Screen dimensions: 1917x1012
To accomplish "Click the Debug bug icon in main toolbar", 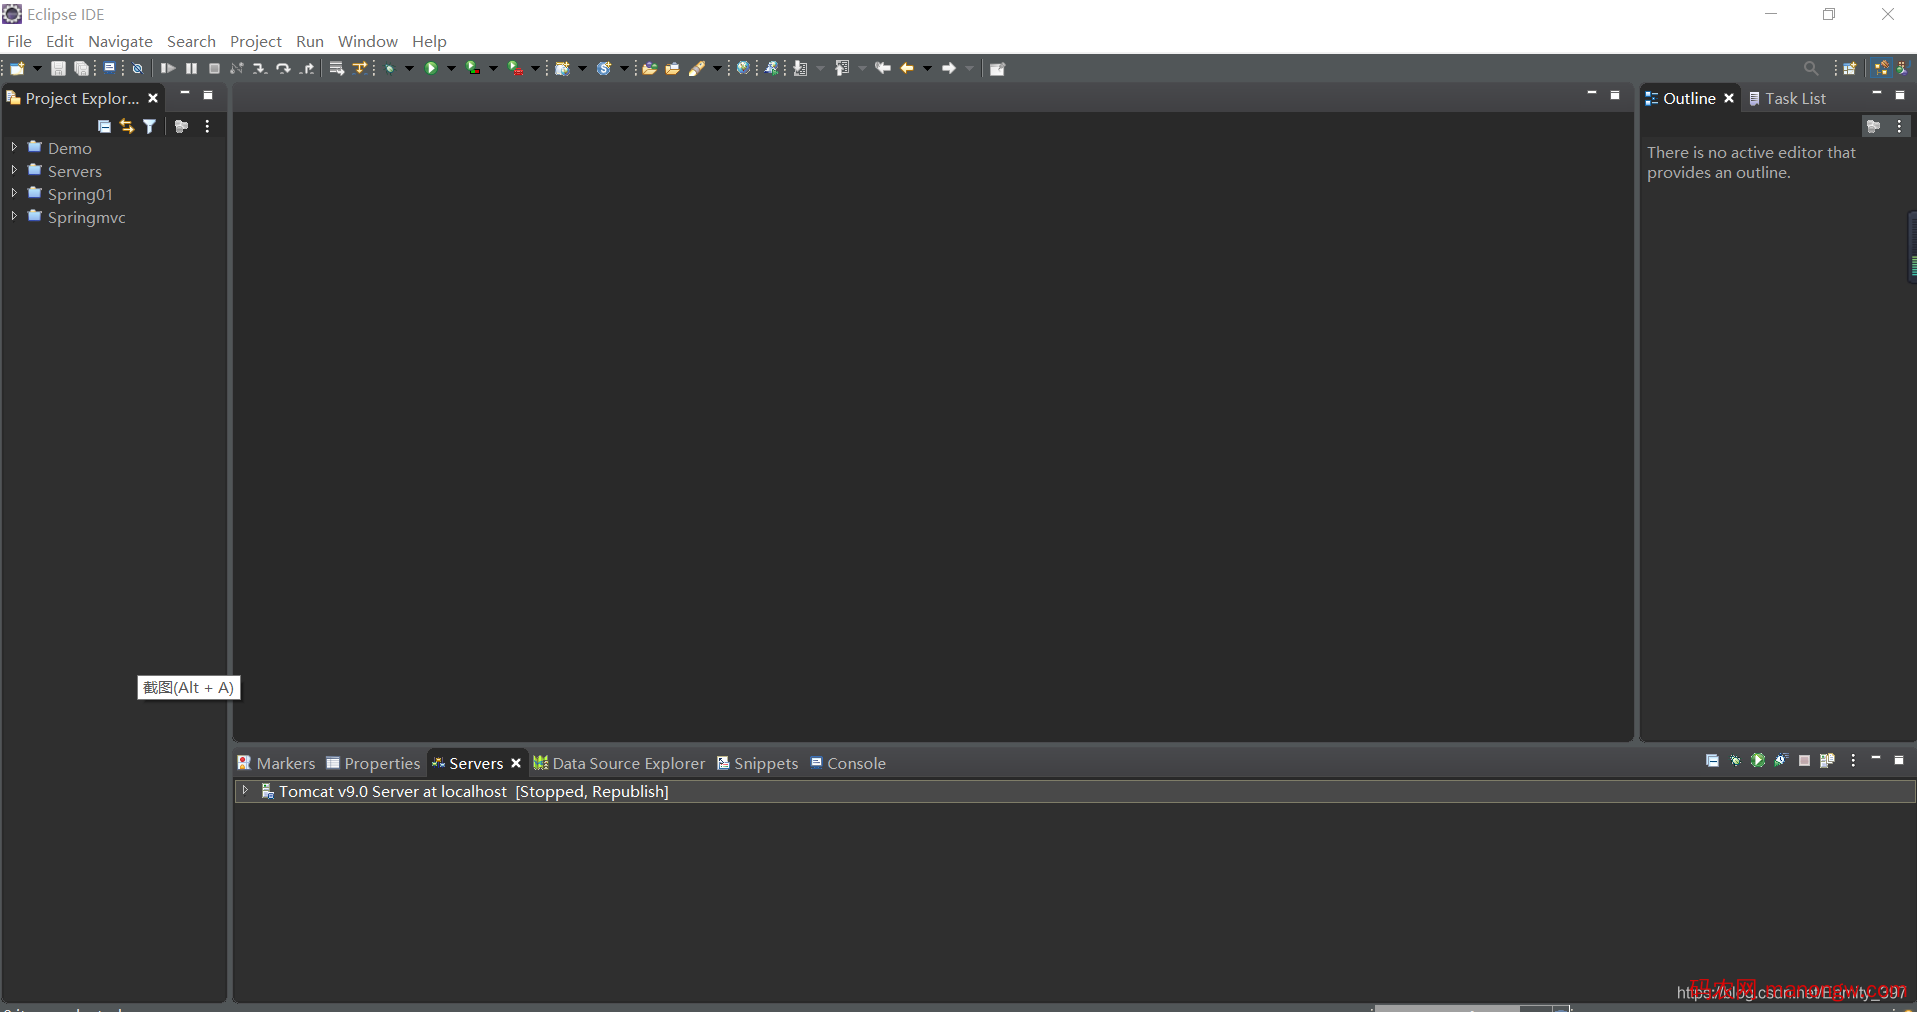I will point(390,68).
